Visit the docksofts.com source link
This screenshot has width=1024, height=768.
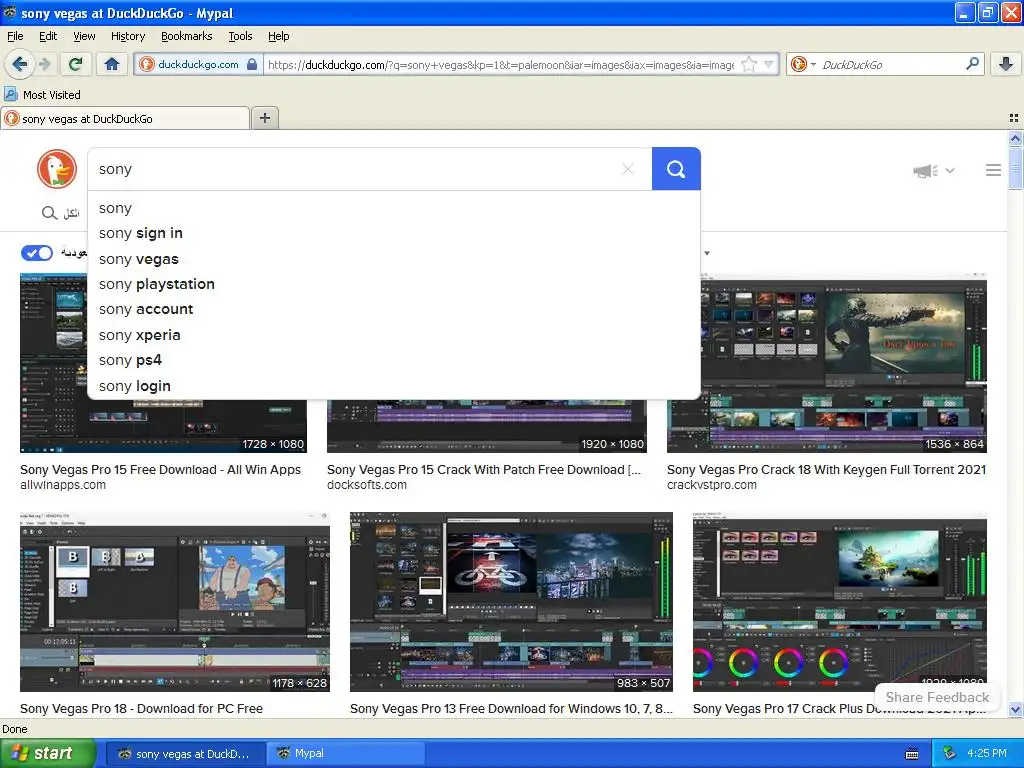pyautogui.click(x=366, y=485)
